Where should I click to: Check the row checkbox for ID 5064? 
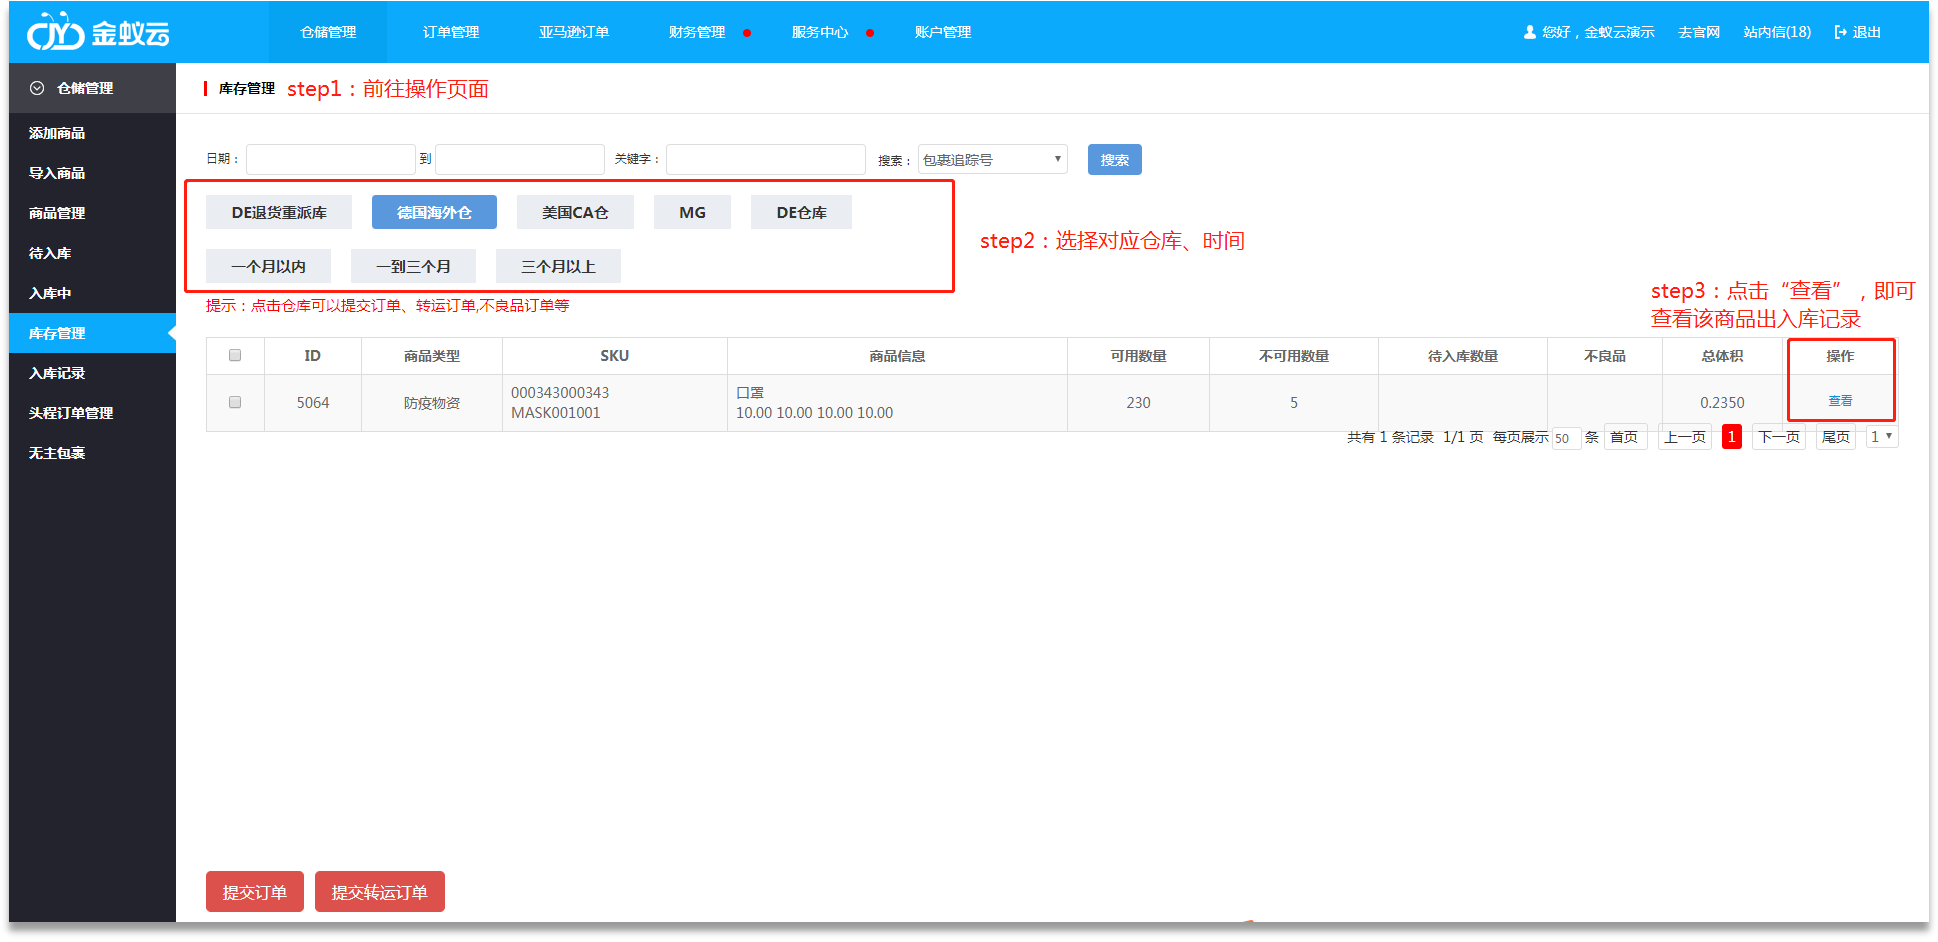(235, 402)
